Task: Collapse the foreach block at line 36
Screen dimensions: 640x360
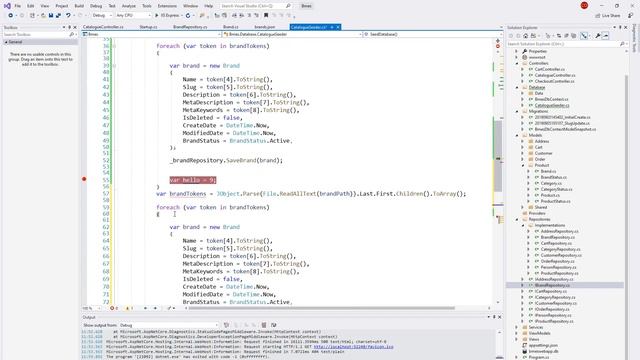Action: (x=114, y=46)
